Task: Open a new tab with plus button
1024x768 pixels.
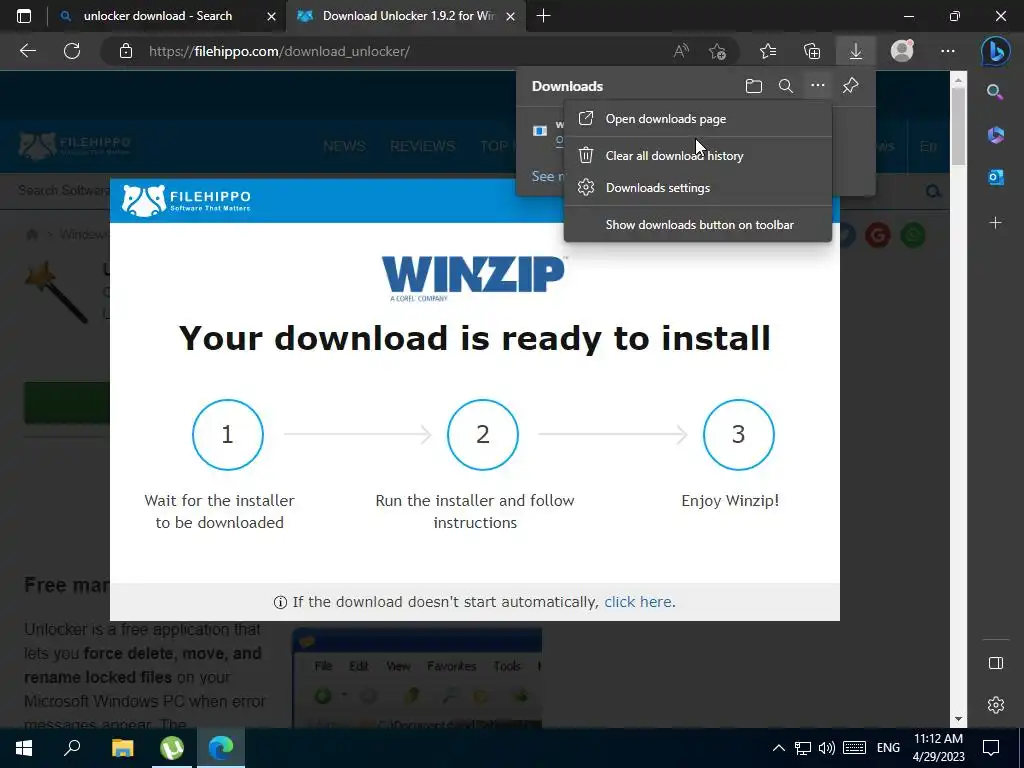Action: pyautogui.click(x=543, y=16)
